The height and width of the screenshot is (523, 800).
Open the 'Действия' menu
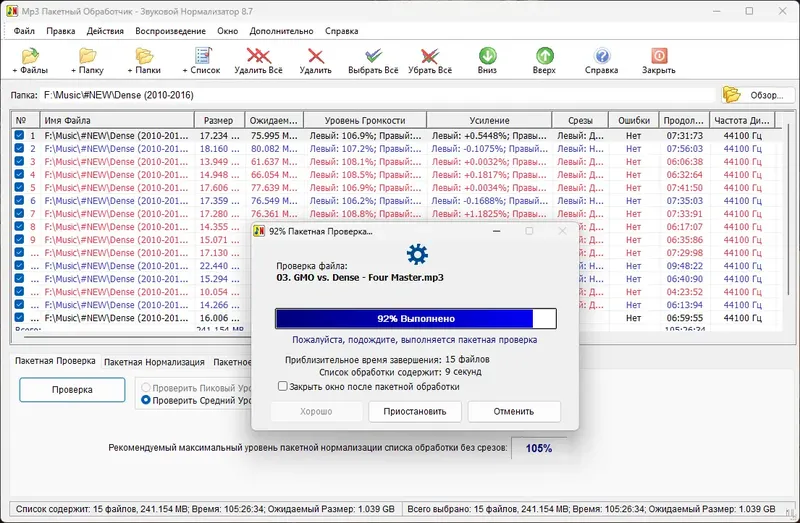click(x=105, y=31)
